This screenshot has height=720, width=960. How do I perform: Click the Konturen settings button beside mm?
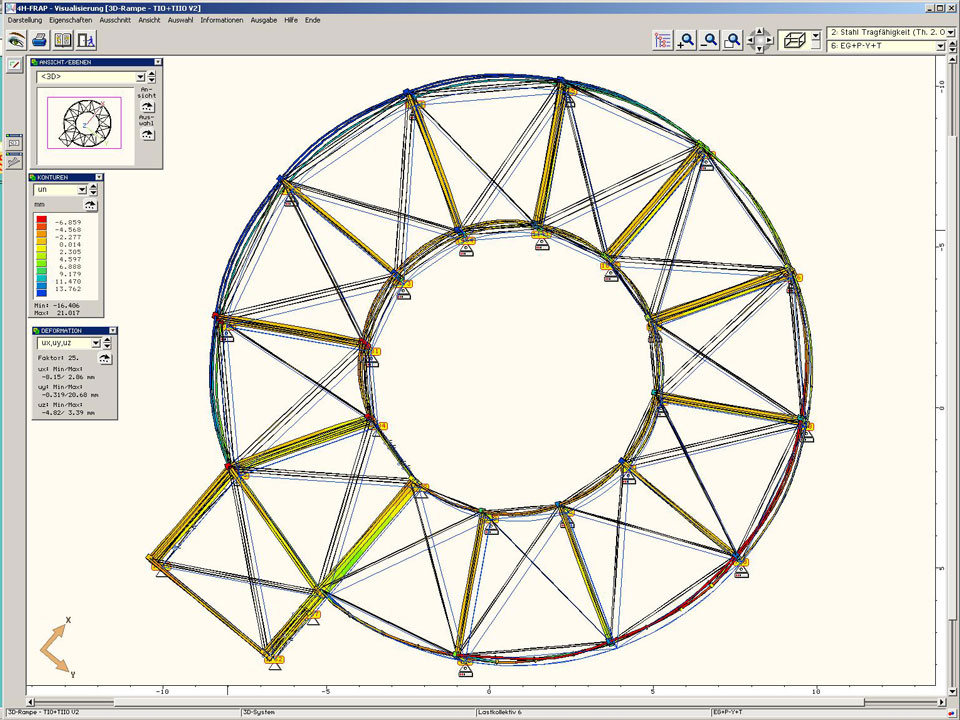coord(91,205)
